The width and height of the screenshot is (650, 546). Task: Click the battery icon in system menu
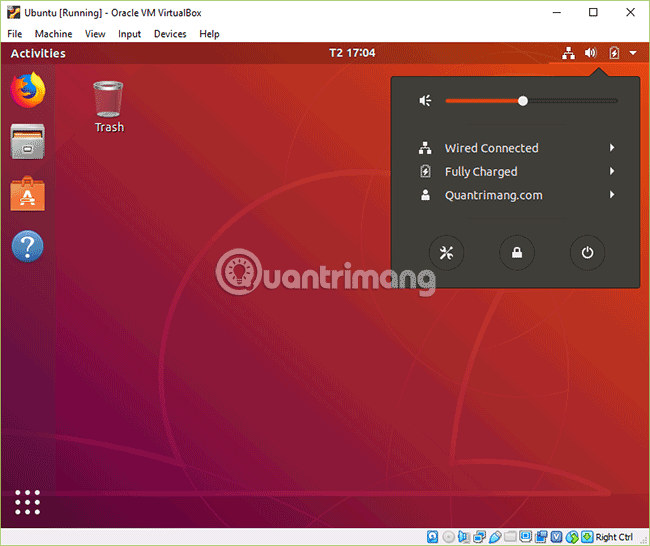point(425,171)
